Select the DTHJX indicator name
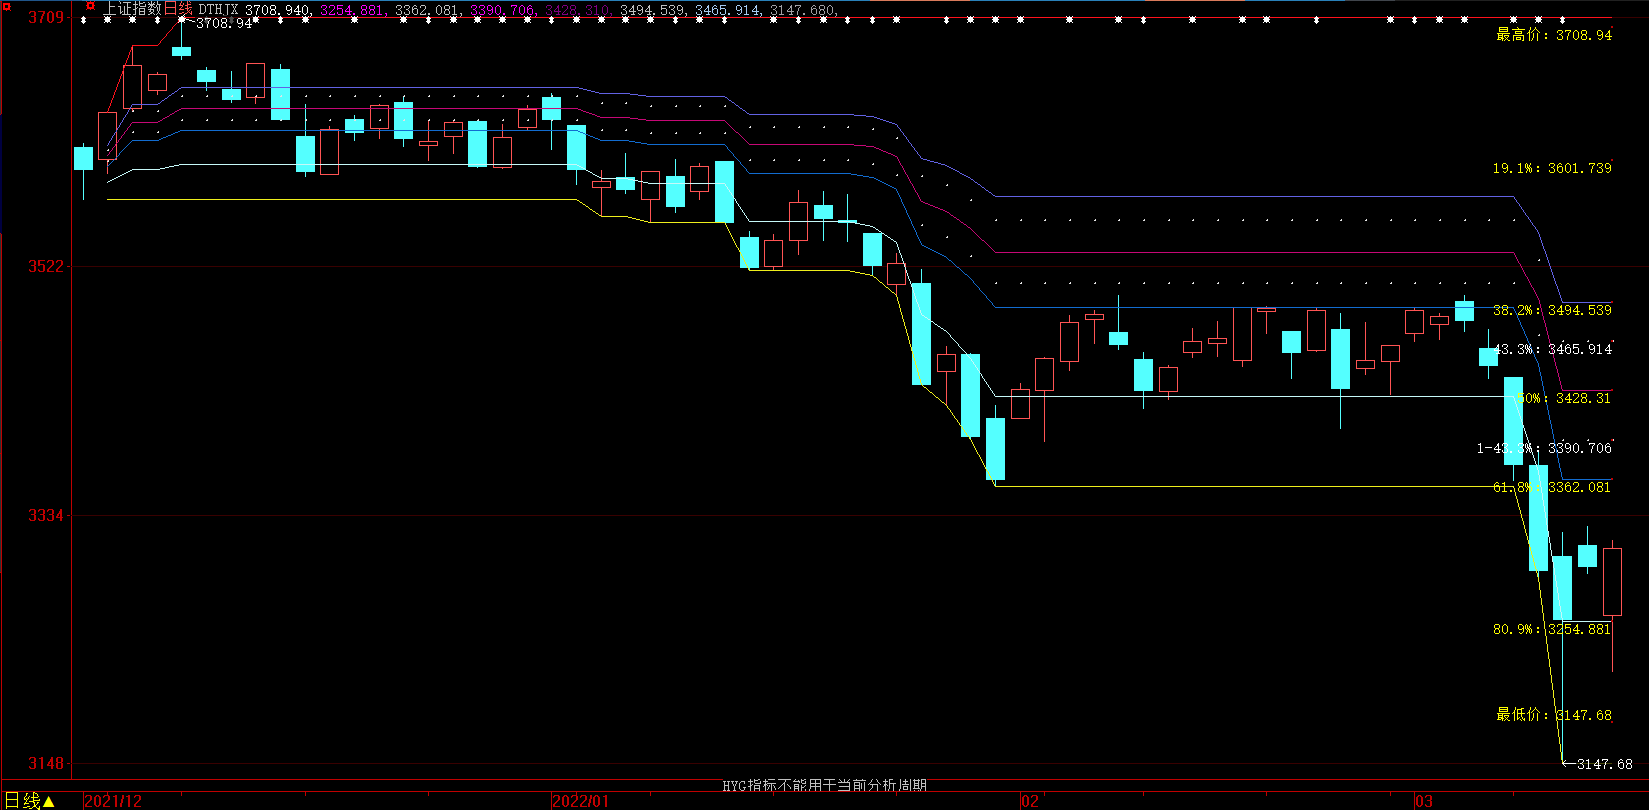The image size is (1649, 810). click(218, 10)
